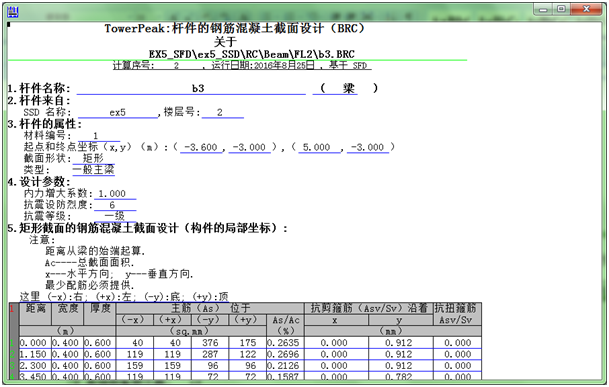Click material number field value 1

tap(99, 136)
